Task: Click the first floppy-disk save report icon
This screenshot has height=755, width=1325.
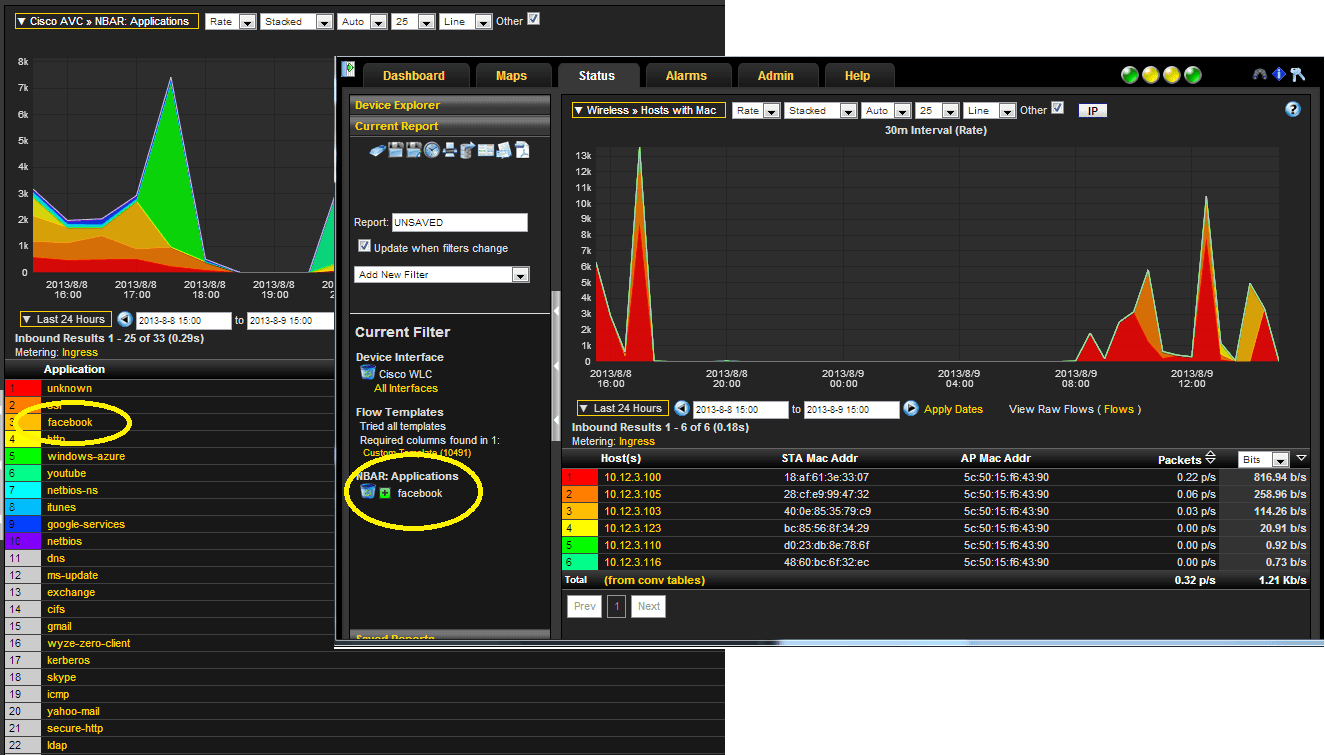Action: coord(395,150)
